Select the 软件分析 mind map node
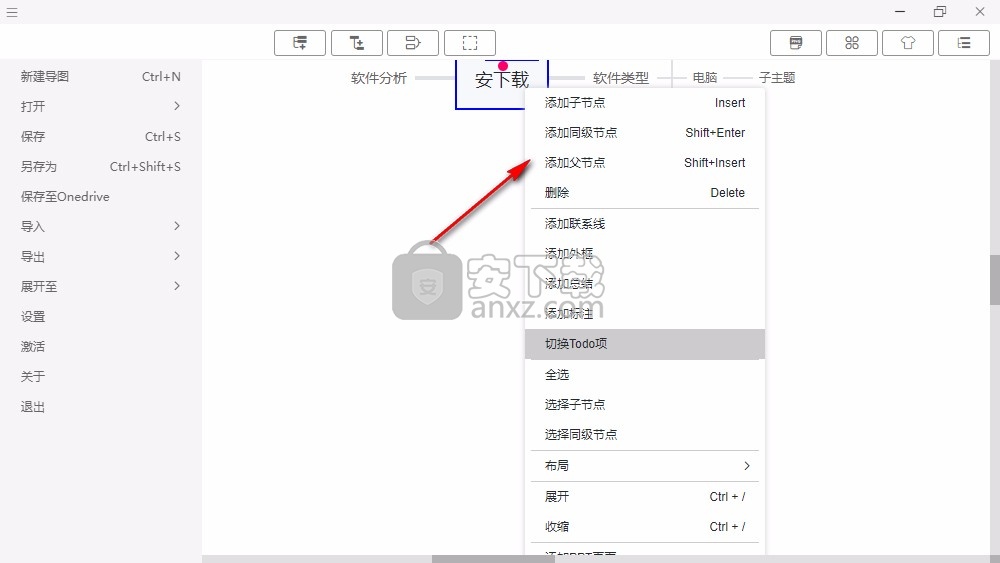This screenshot has width=1000, height=563. pyautogui.click(x=379, y=78)
